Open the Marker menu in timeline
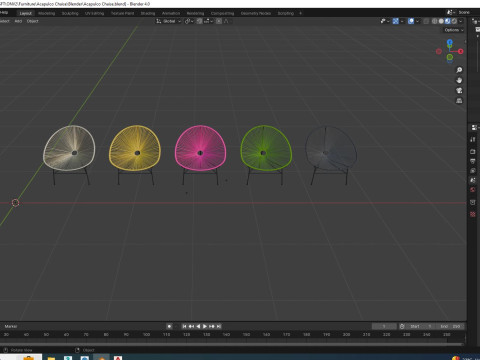This screenshot has width=480, height=360. point(11,326)
